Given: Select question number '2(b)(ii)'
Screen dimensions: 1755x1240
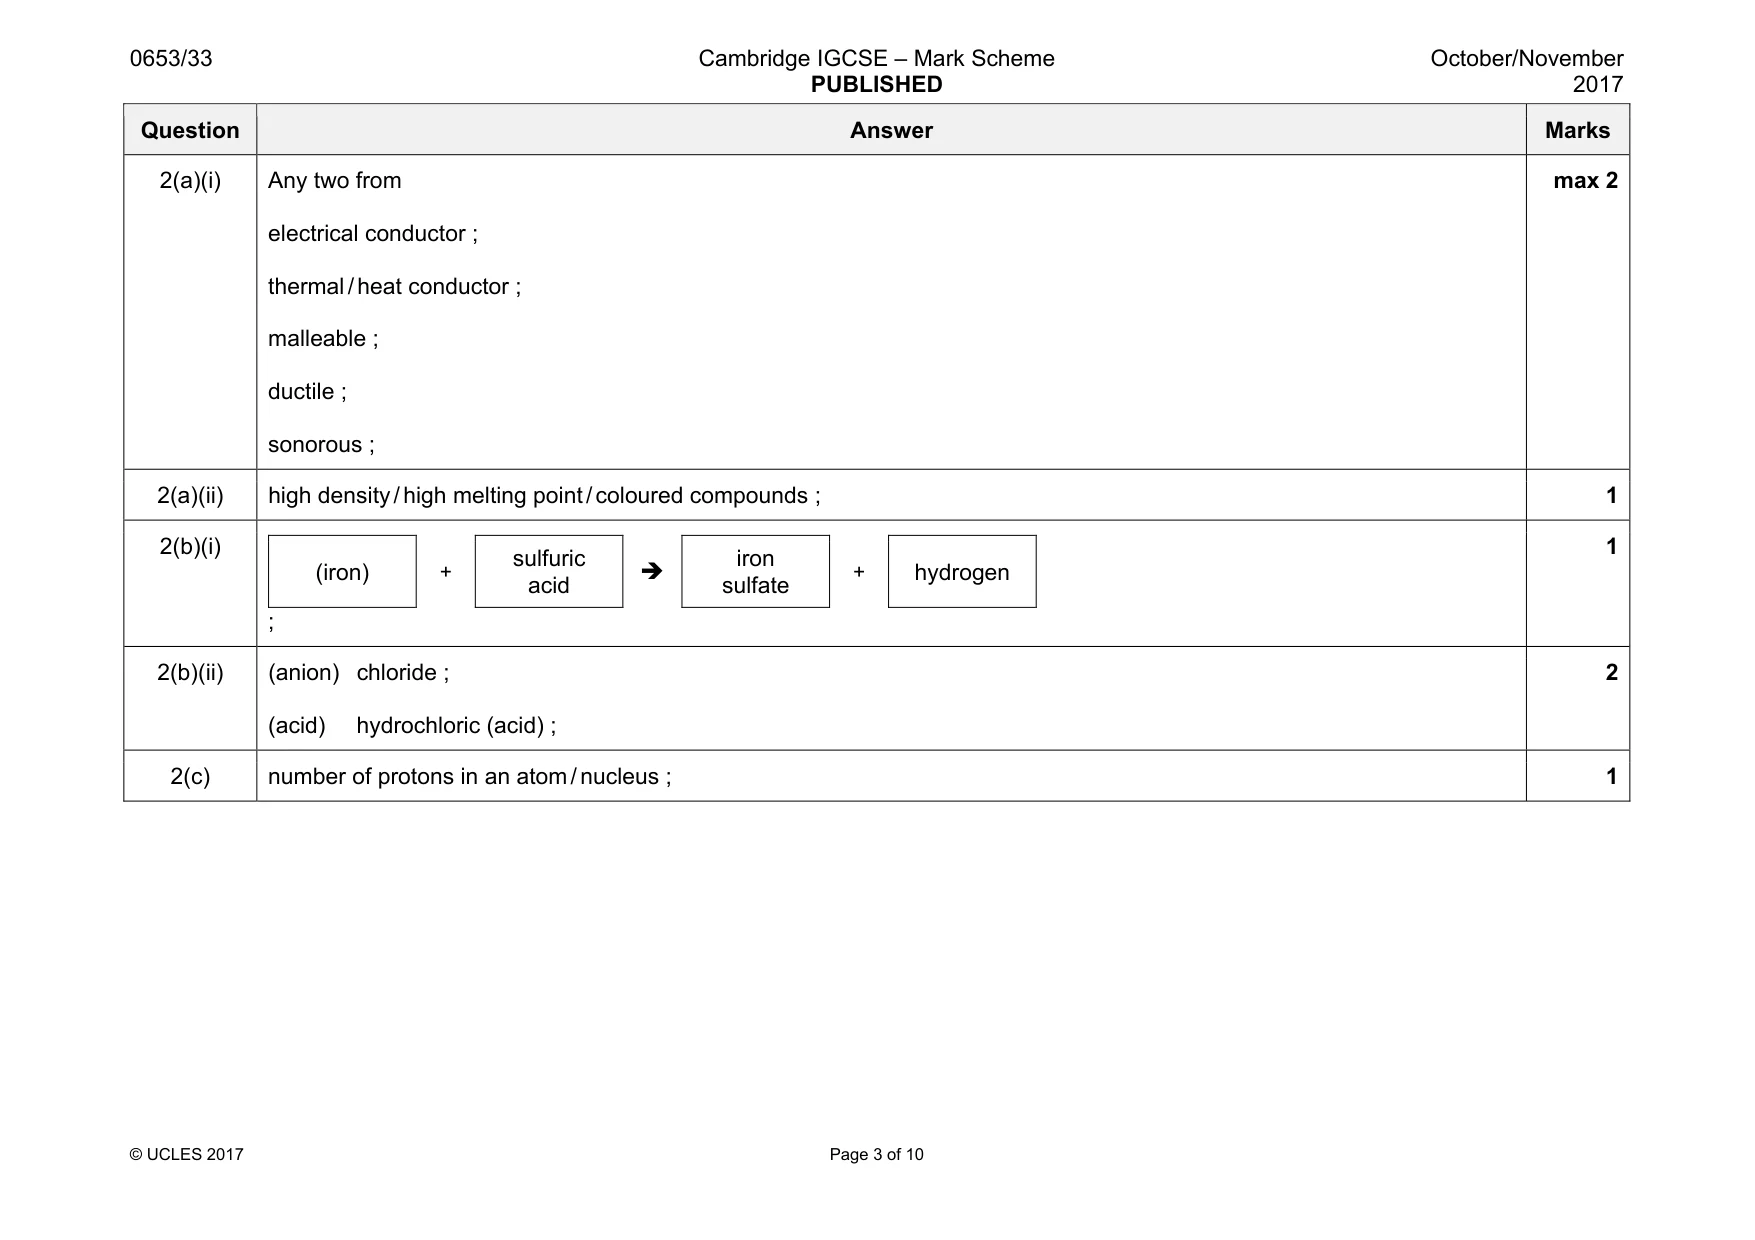Looking at the screenshot, I should 190,673.
